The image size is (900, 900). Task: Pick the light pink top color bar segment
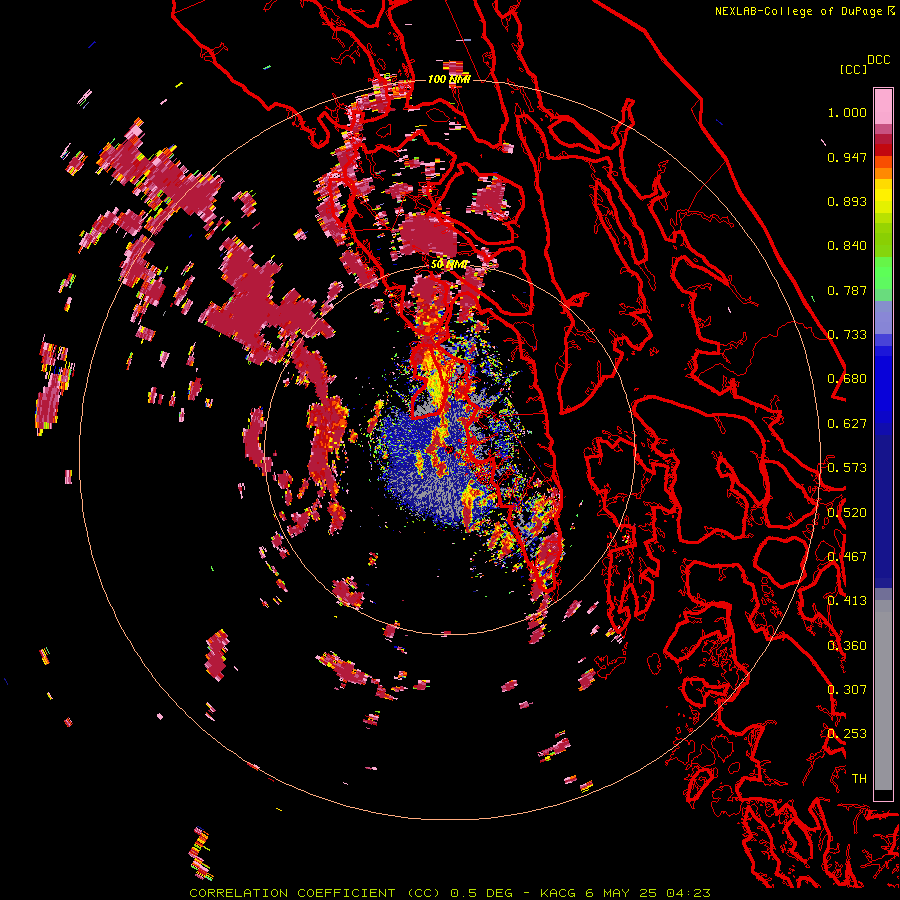click(883, 106)
